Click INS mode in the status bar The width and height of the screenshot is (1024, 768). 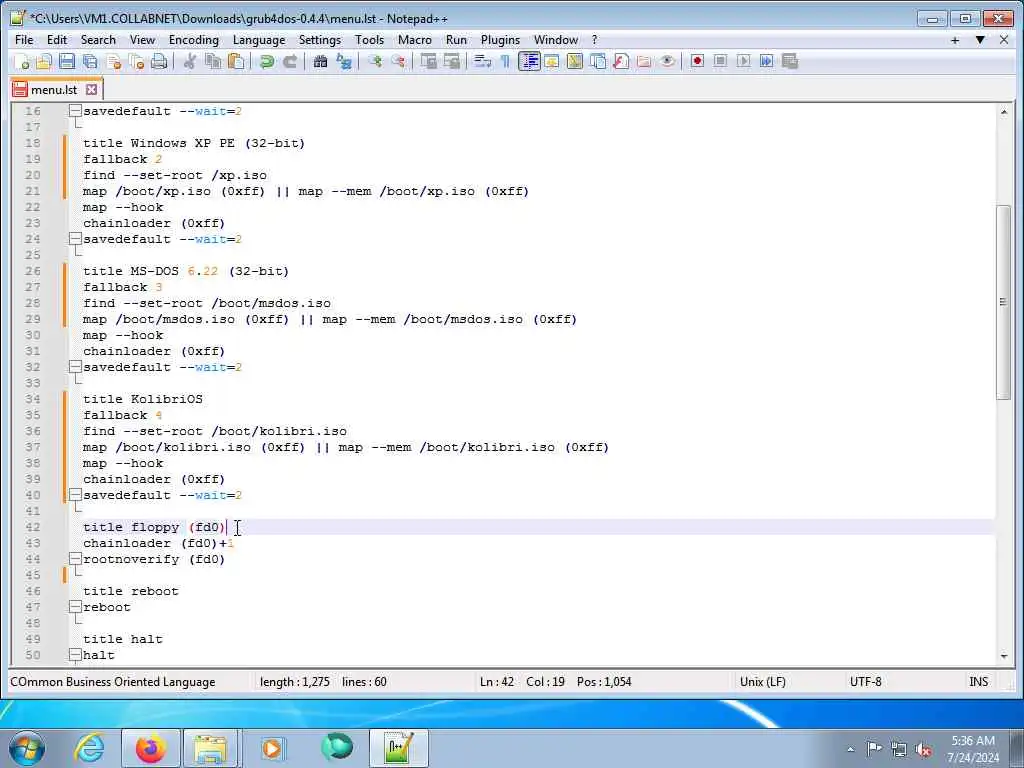(x=978, y=682)
